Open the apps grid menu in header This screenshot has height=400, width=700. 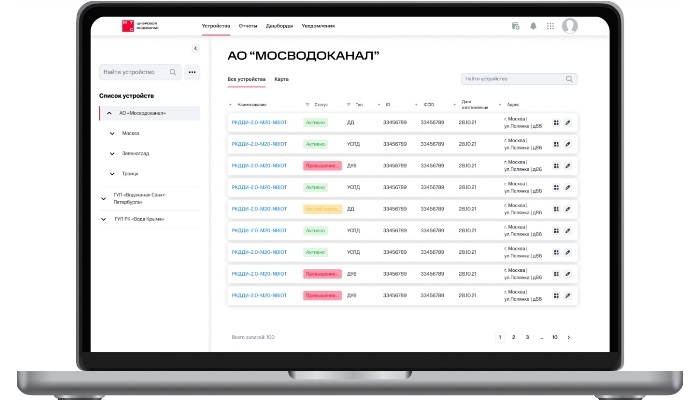pos(550,26)
